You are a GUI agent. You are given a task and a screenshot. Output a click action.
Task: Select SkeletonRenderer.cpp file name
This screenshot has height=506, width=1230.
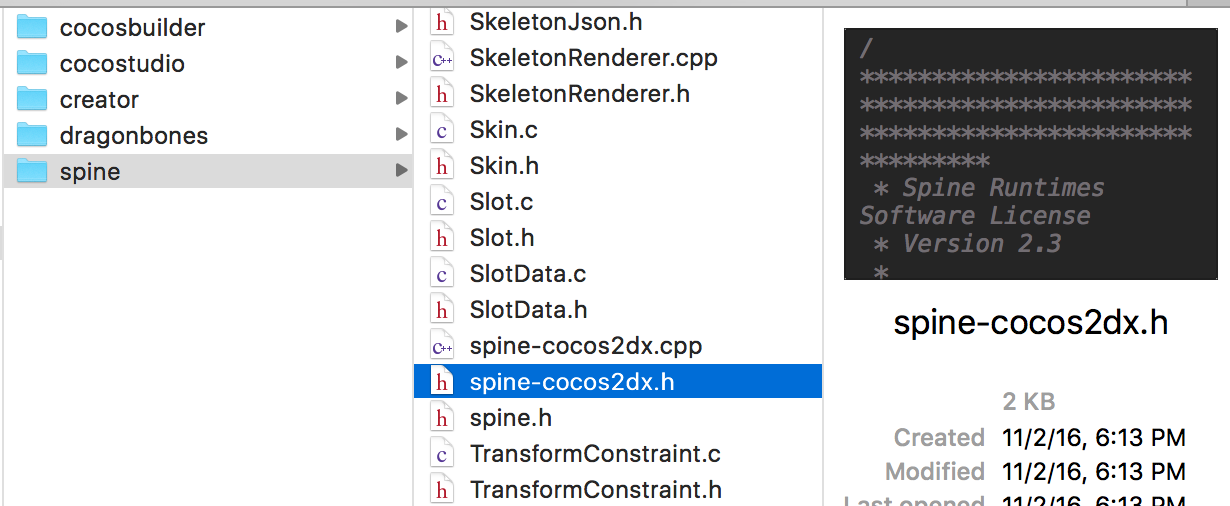(594, 58)
